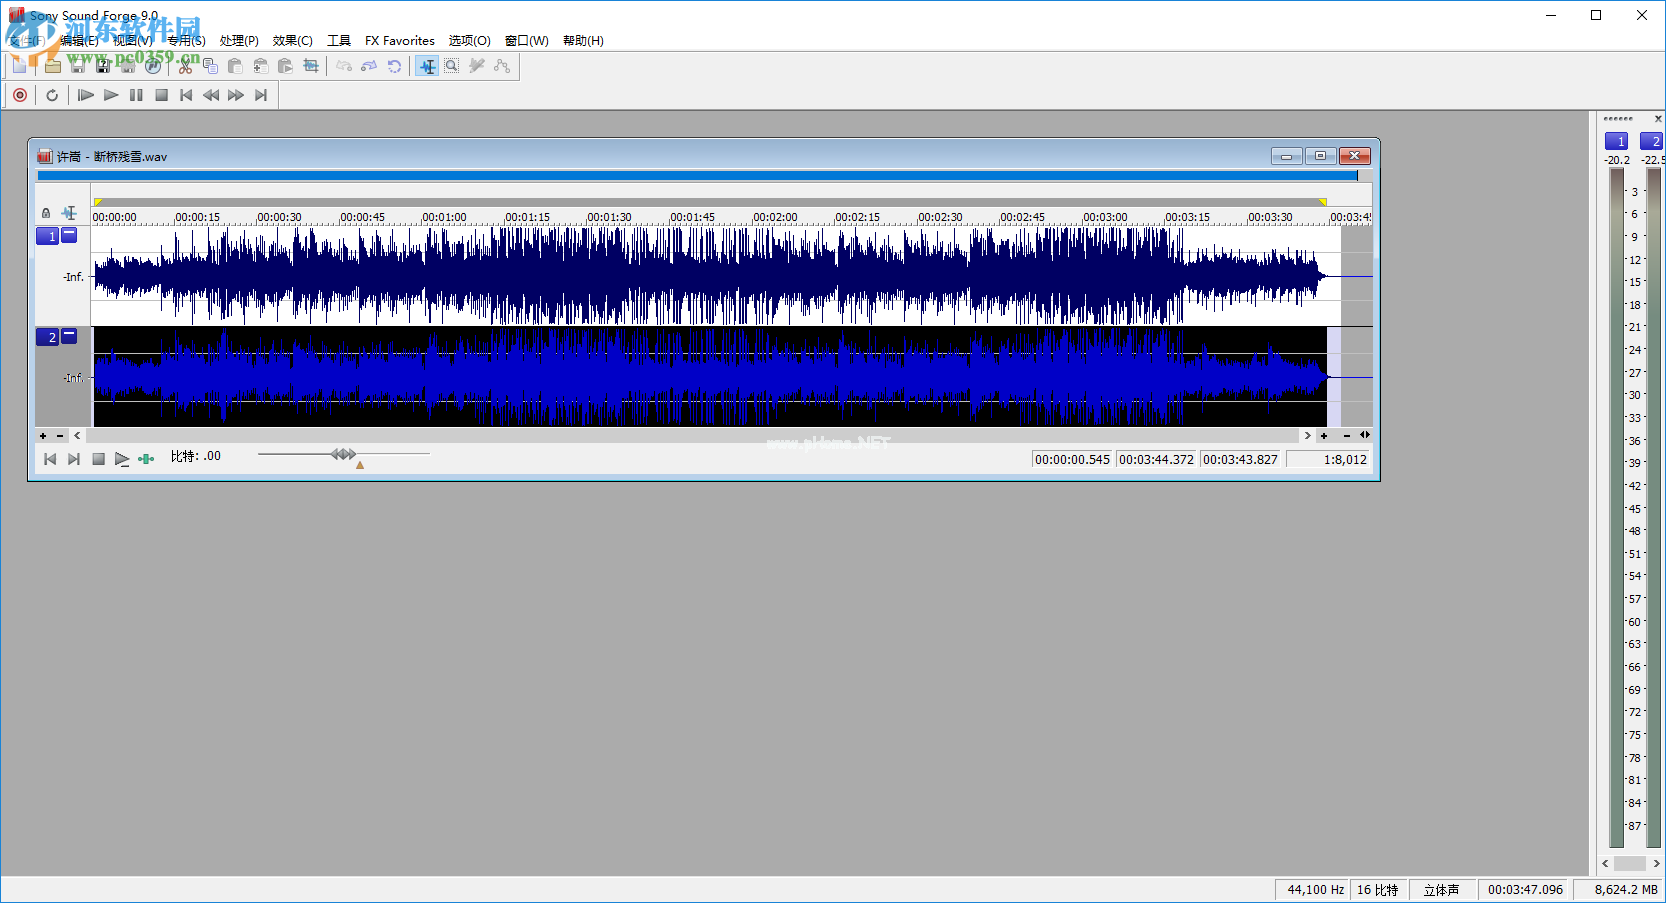This screenshot has height=903, width=1666.
Task: Click the horizontal scrollbar left arrow
Action: point(77,436)
